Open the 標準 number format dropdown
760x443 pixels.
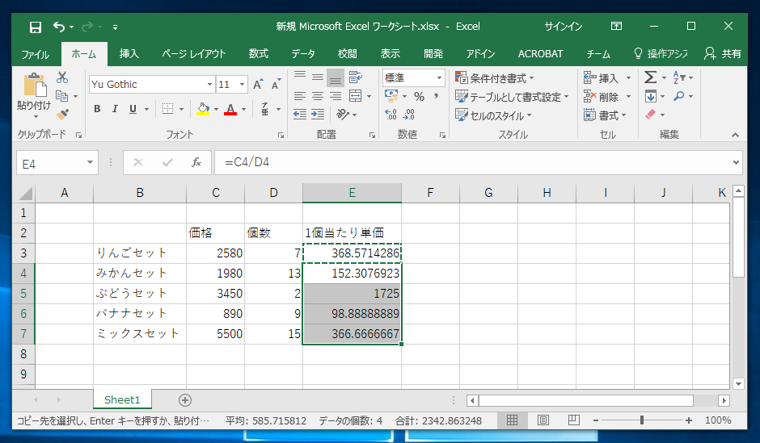click(438, 78)
